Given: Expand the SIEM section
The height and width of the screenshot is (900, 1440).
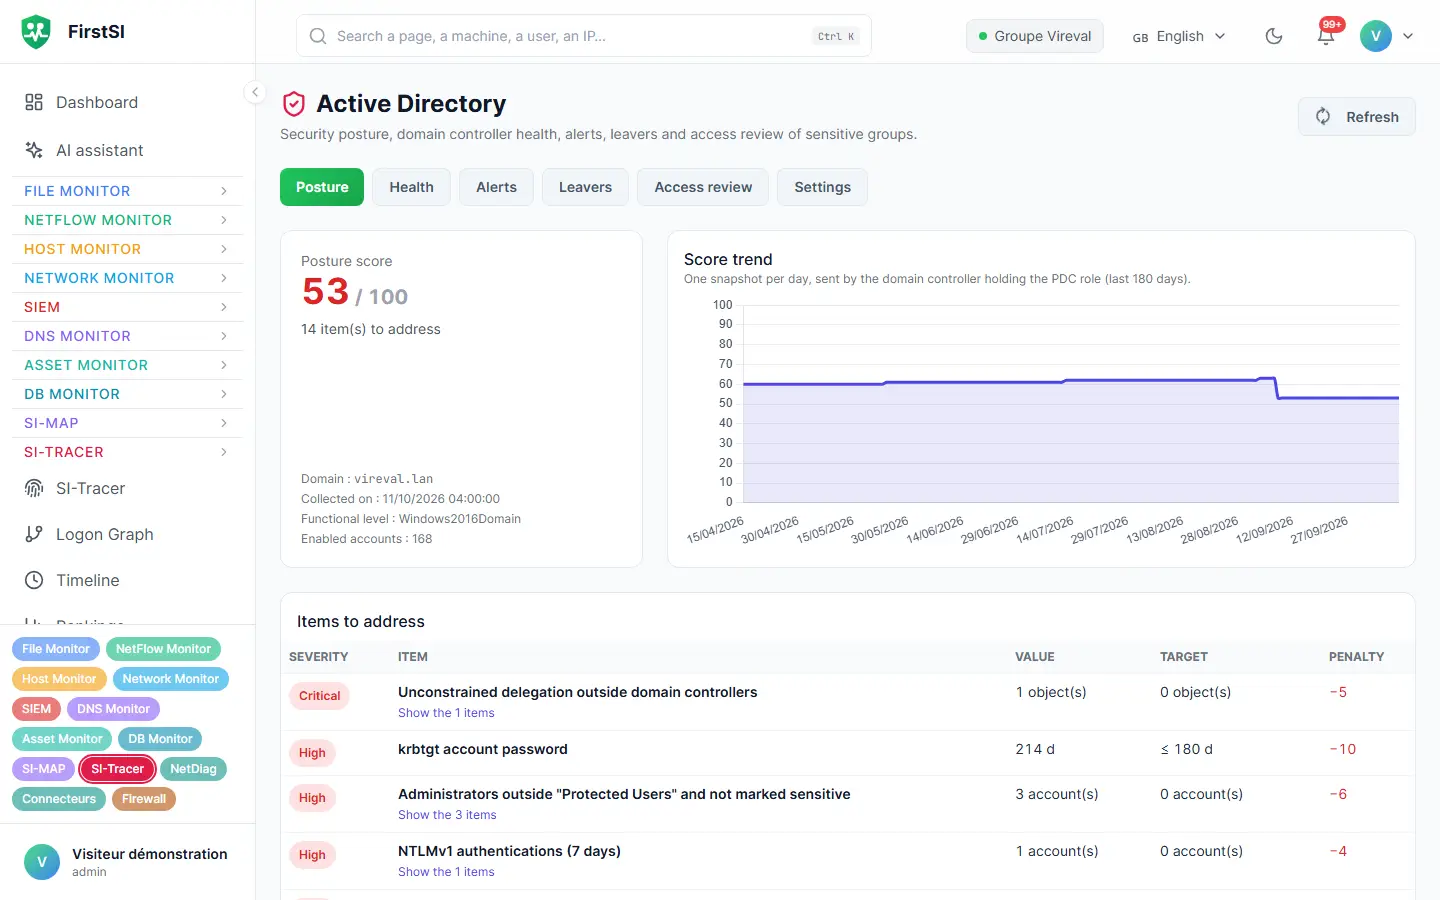Looking at the screenshot, I should click(127, 307).
